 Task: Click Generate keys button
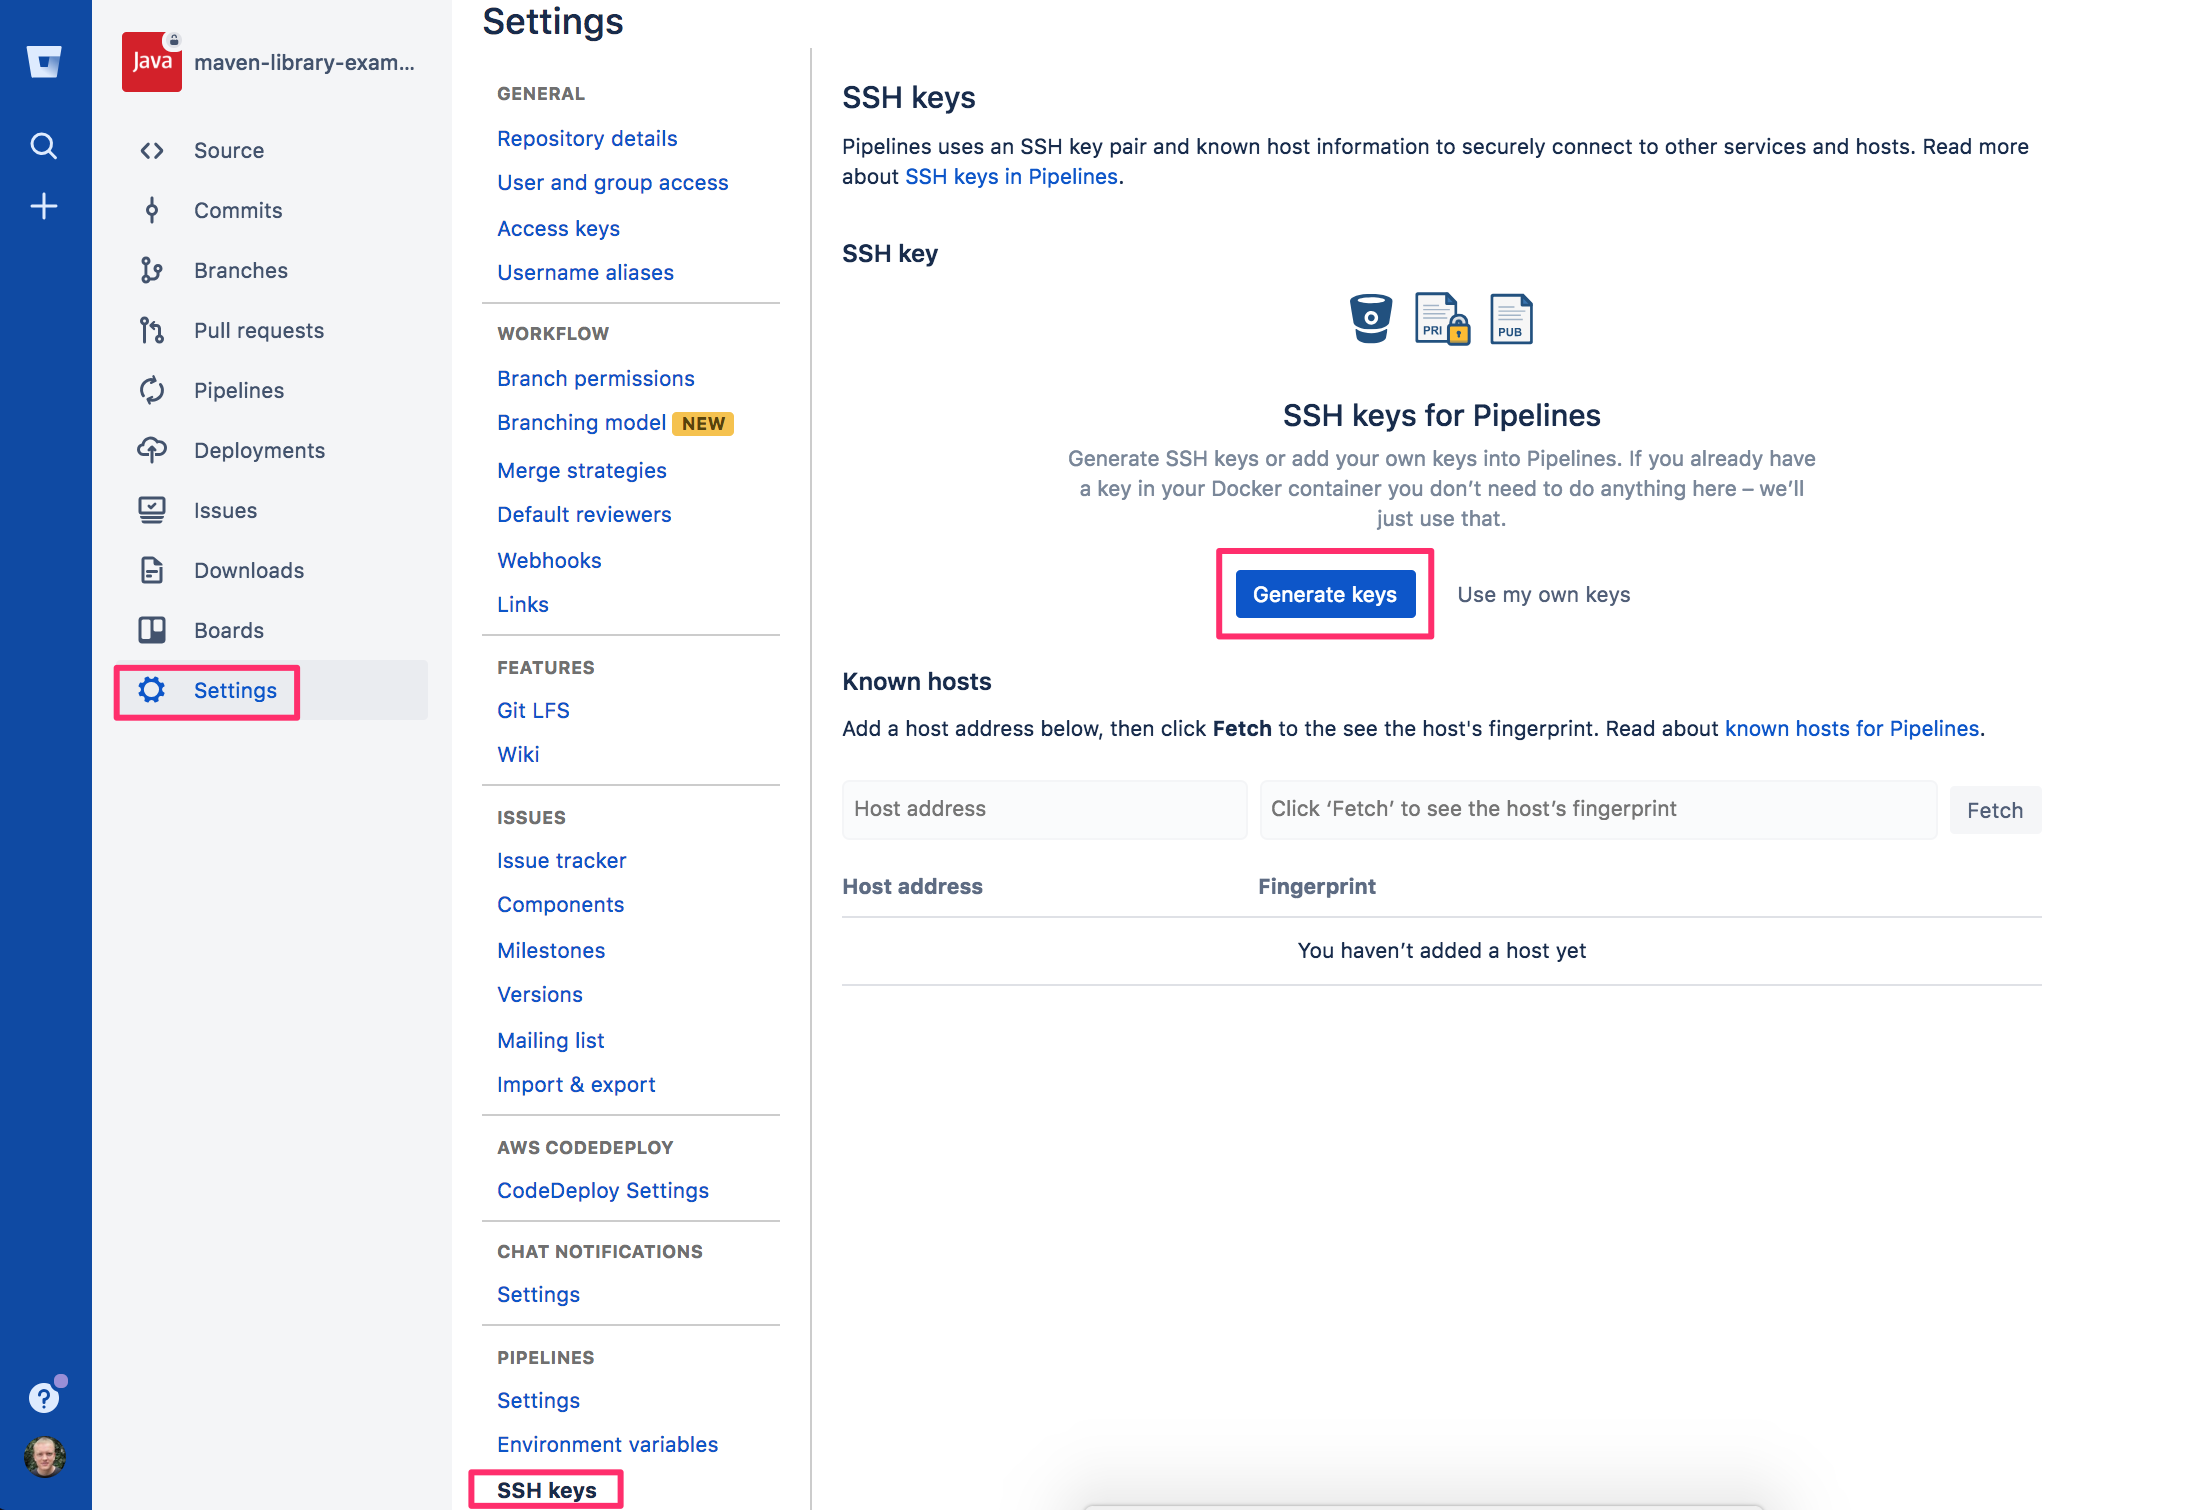[1325, 592]
